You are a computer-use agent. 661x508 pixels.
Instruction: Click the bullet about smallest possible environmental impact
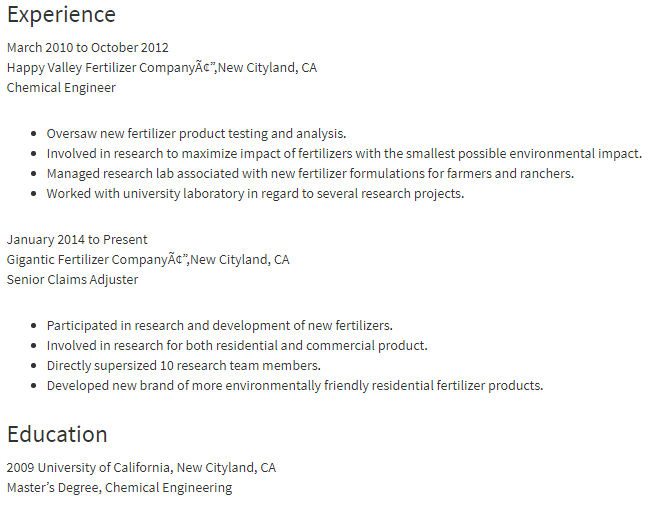tap(344, 153)
